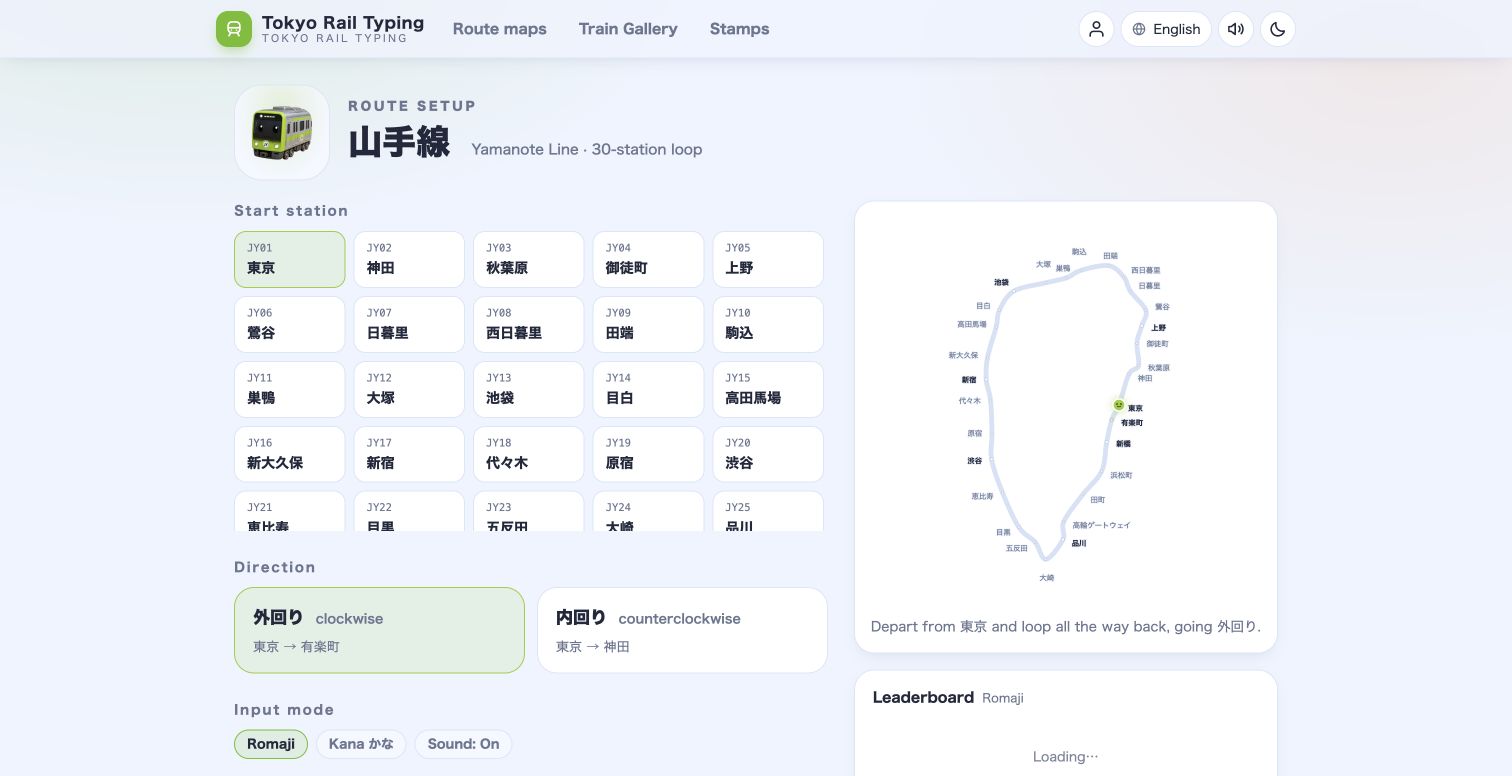
Task: Click the Yamanote train thumbnail image
Action: [282, 132]
